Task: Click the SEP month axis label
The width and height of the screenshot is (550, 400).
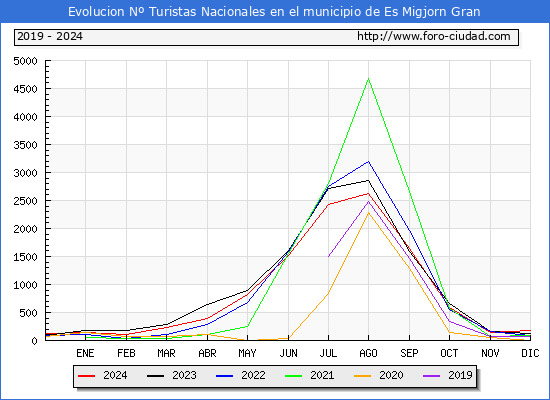Action: [409, 353]
